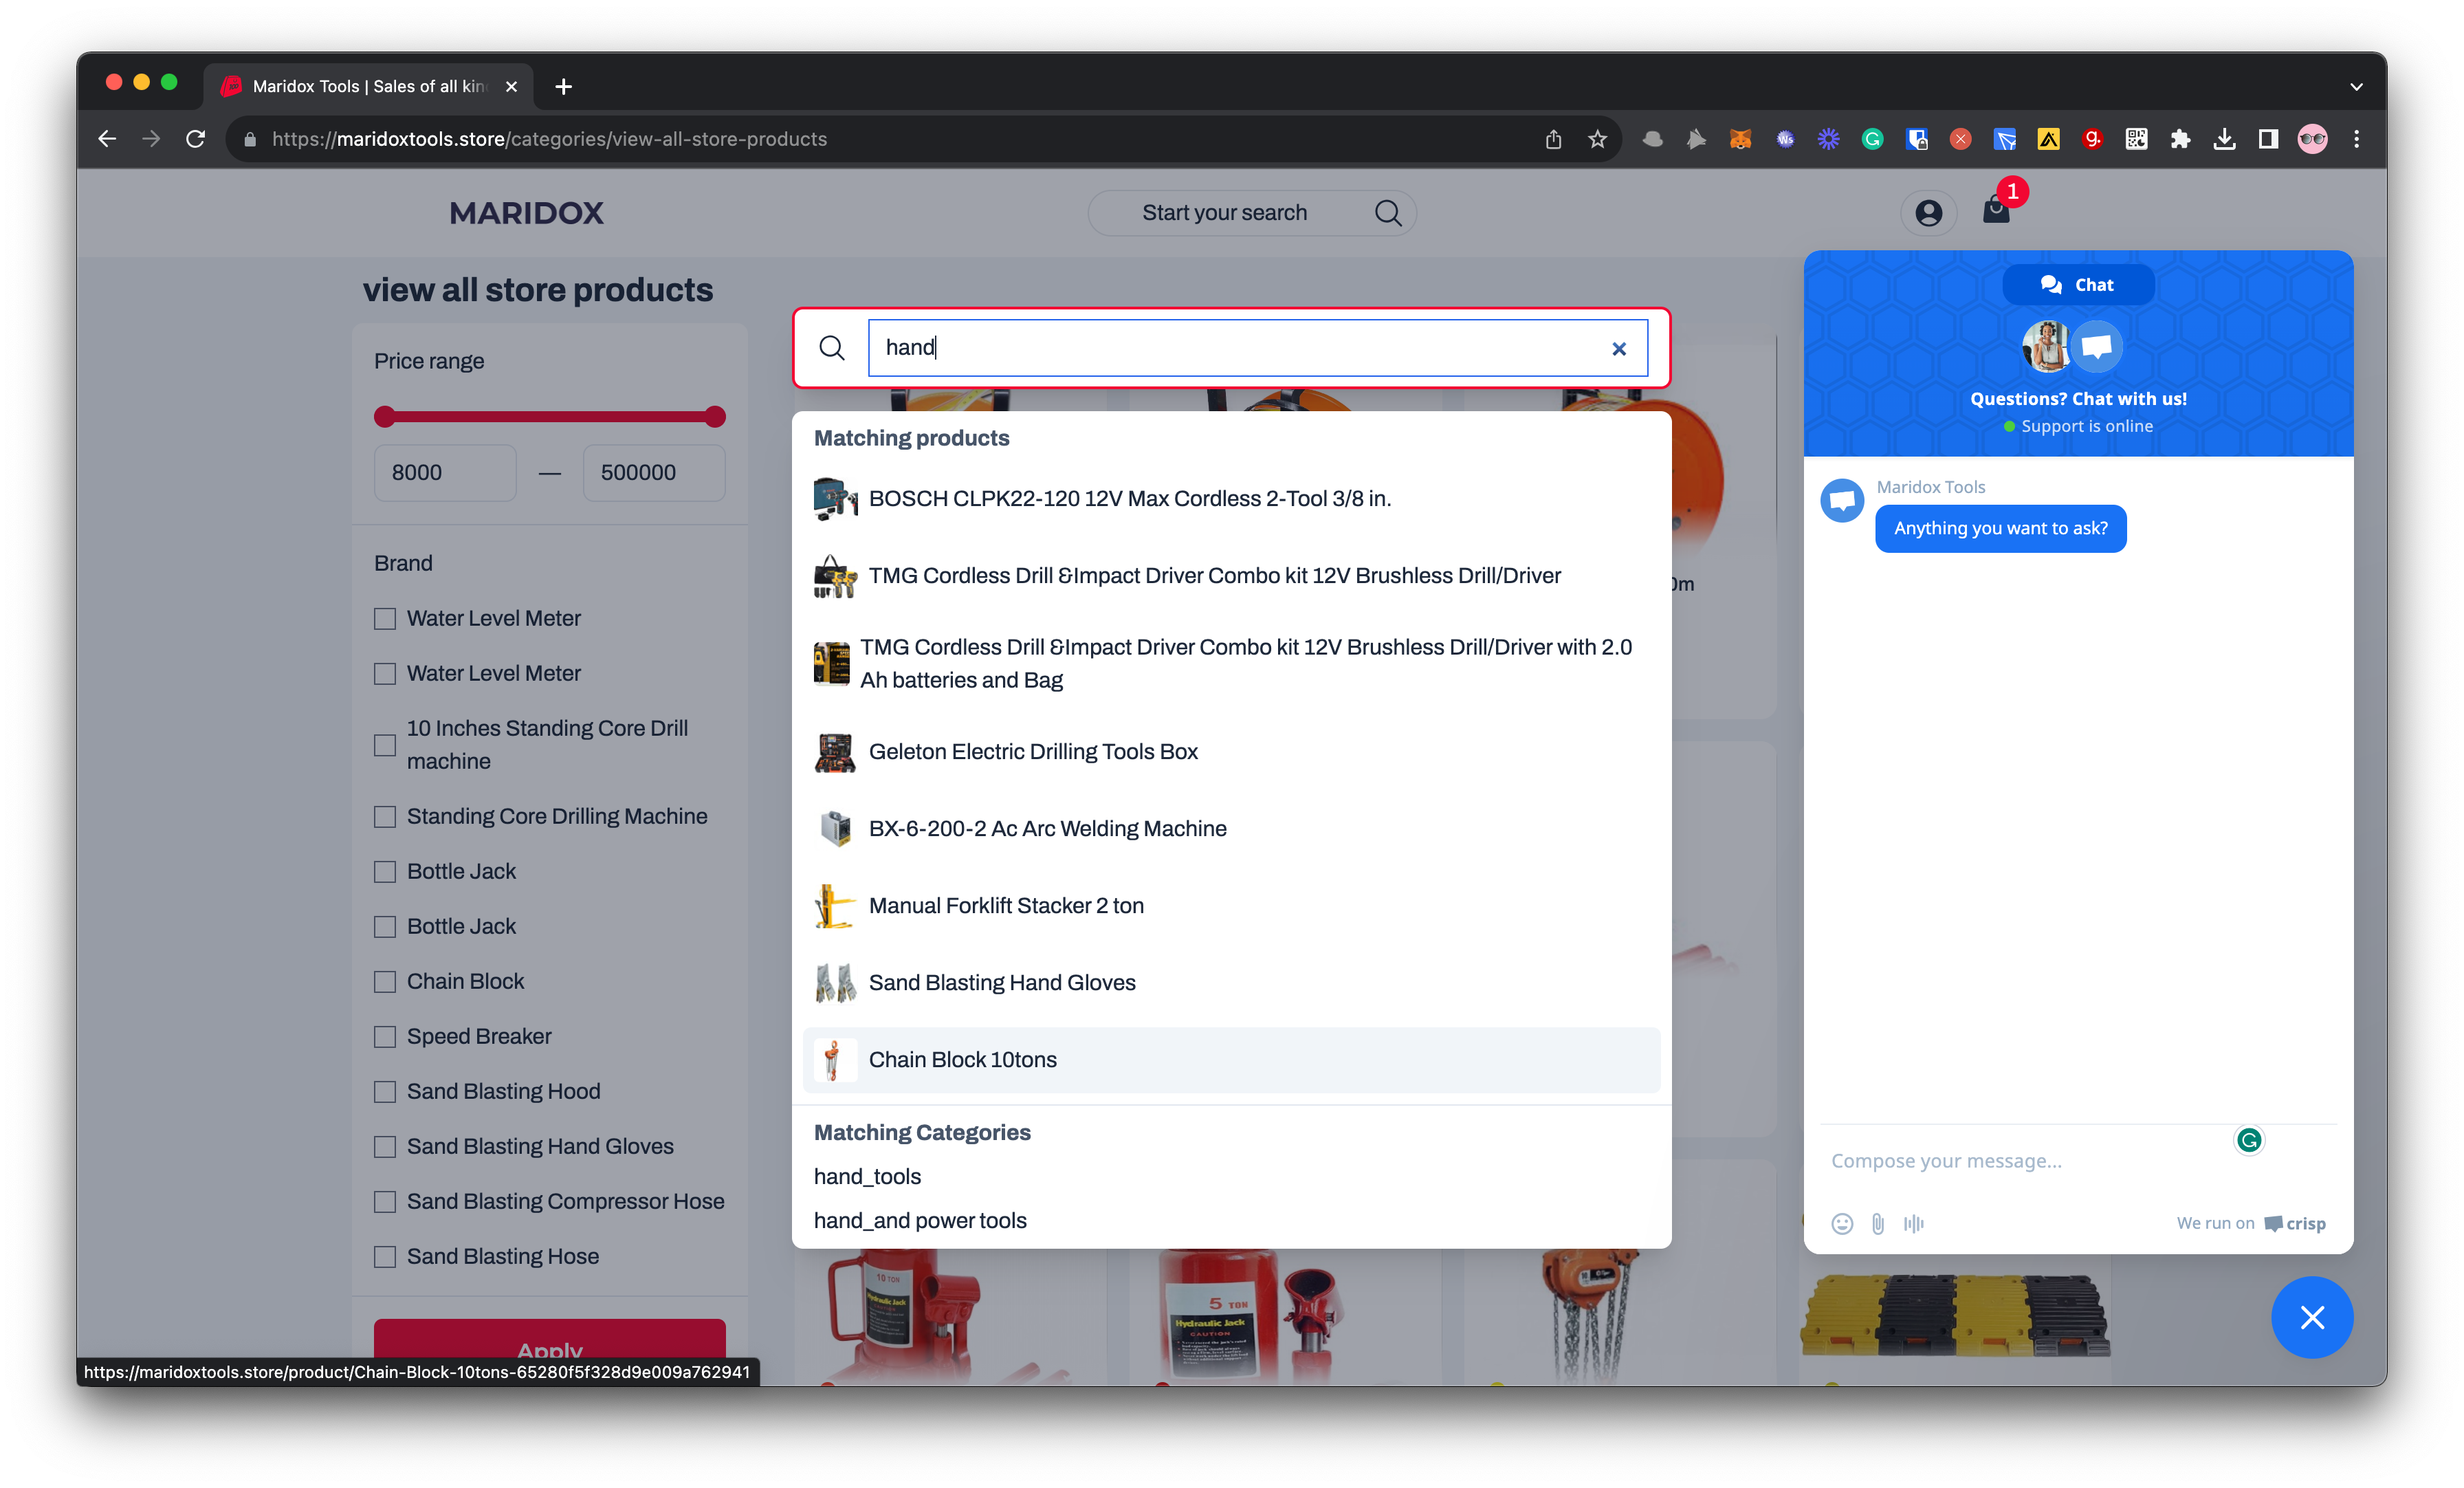
Task: Select Chain Block 10tons result
Action: (1231, 1060)
